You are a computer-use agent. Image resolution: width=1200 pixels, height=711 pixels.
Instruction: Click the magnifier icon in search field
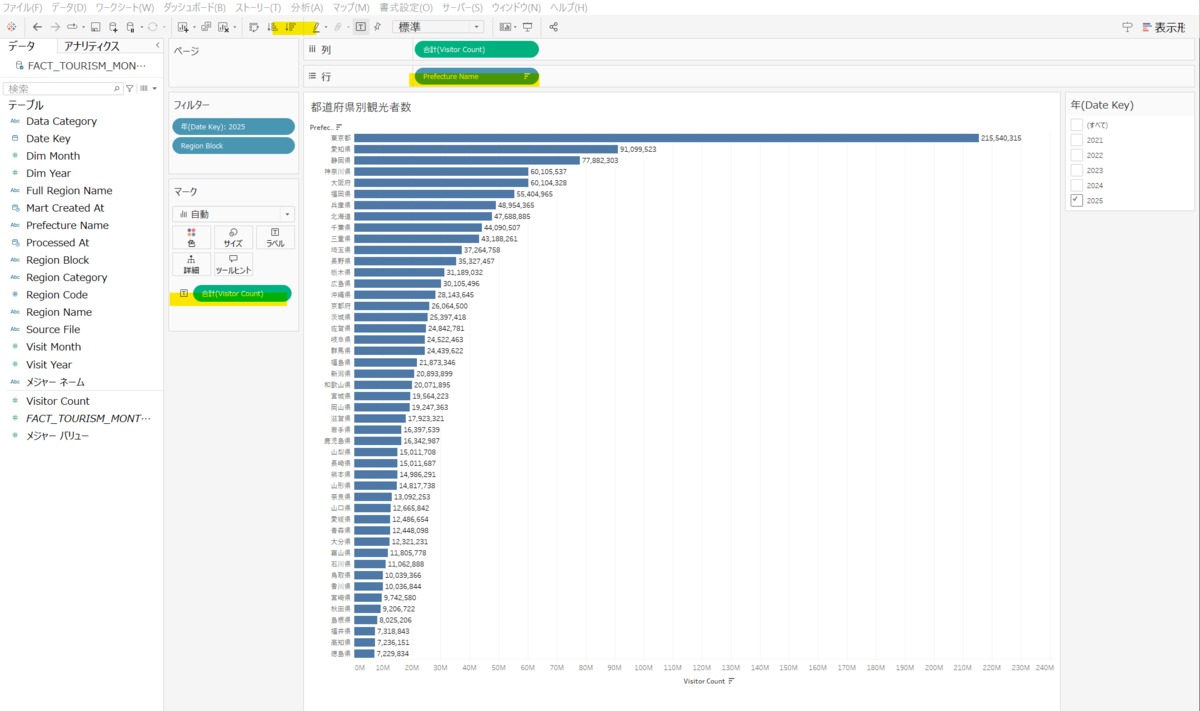tap(117, 89)
